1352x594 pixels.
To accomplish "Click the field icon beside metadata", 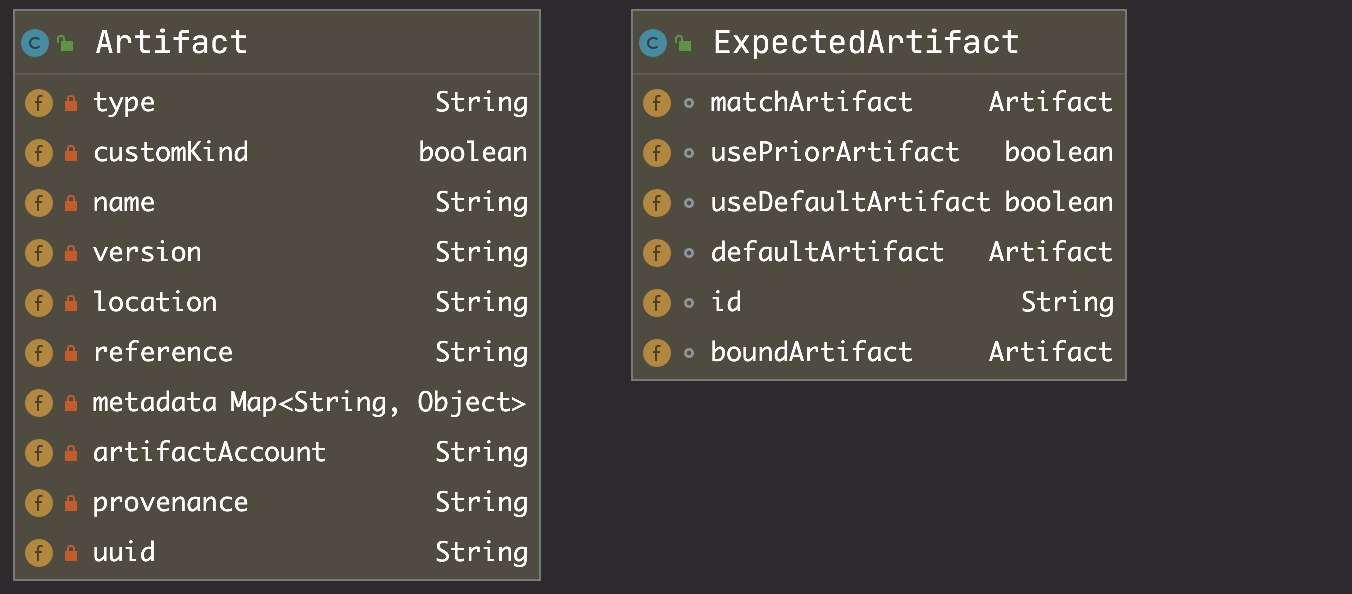I will point(38,403).
